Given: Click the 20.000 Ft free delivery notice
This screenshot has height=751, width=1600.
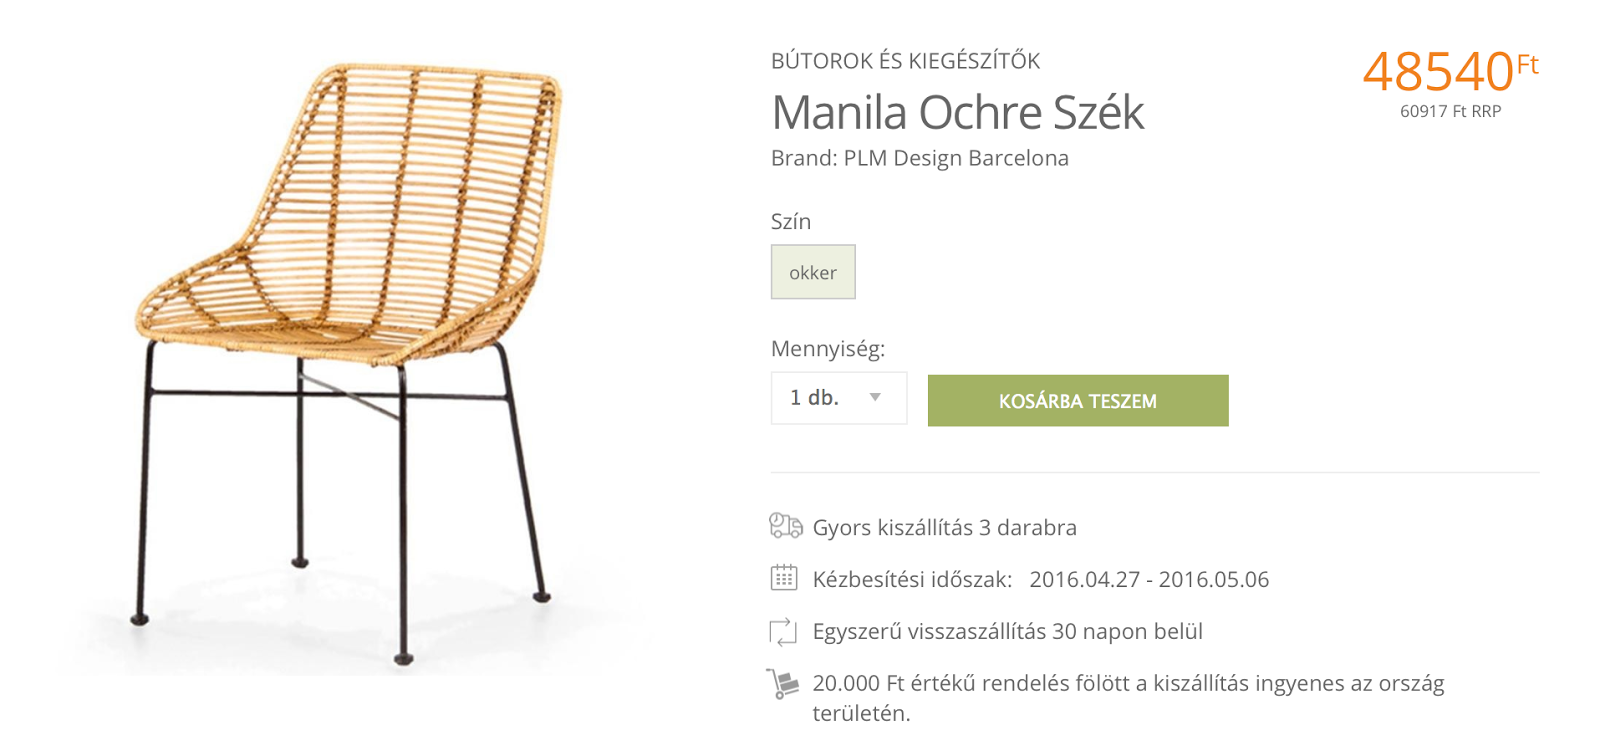Looking at the screenshot, I should pos(1128,684).
